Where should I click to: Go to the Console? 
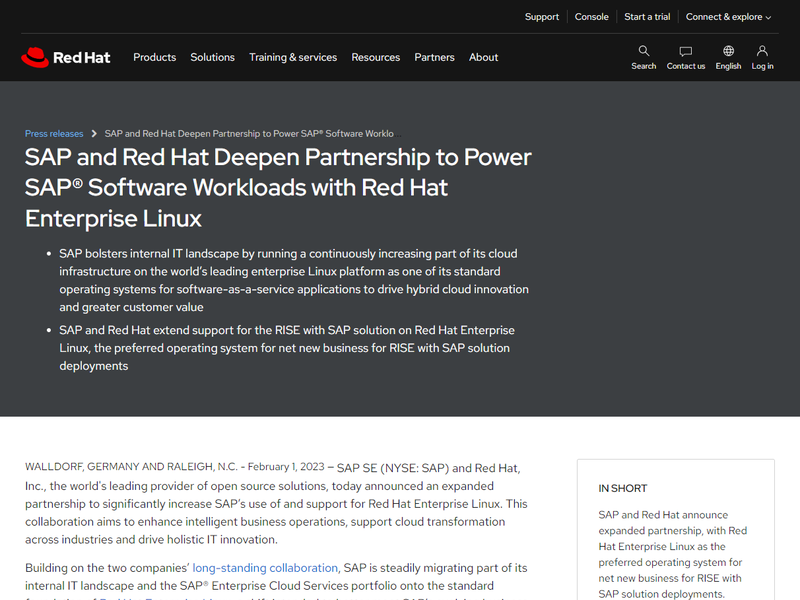[591, 17]
